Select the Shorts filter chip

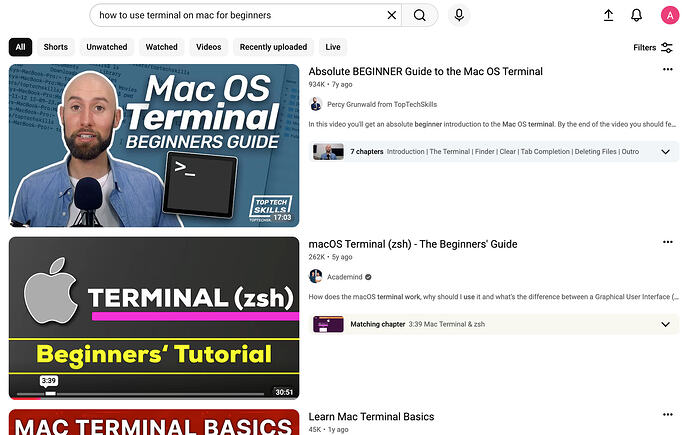(x=56, y=47)
